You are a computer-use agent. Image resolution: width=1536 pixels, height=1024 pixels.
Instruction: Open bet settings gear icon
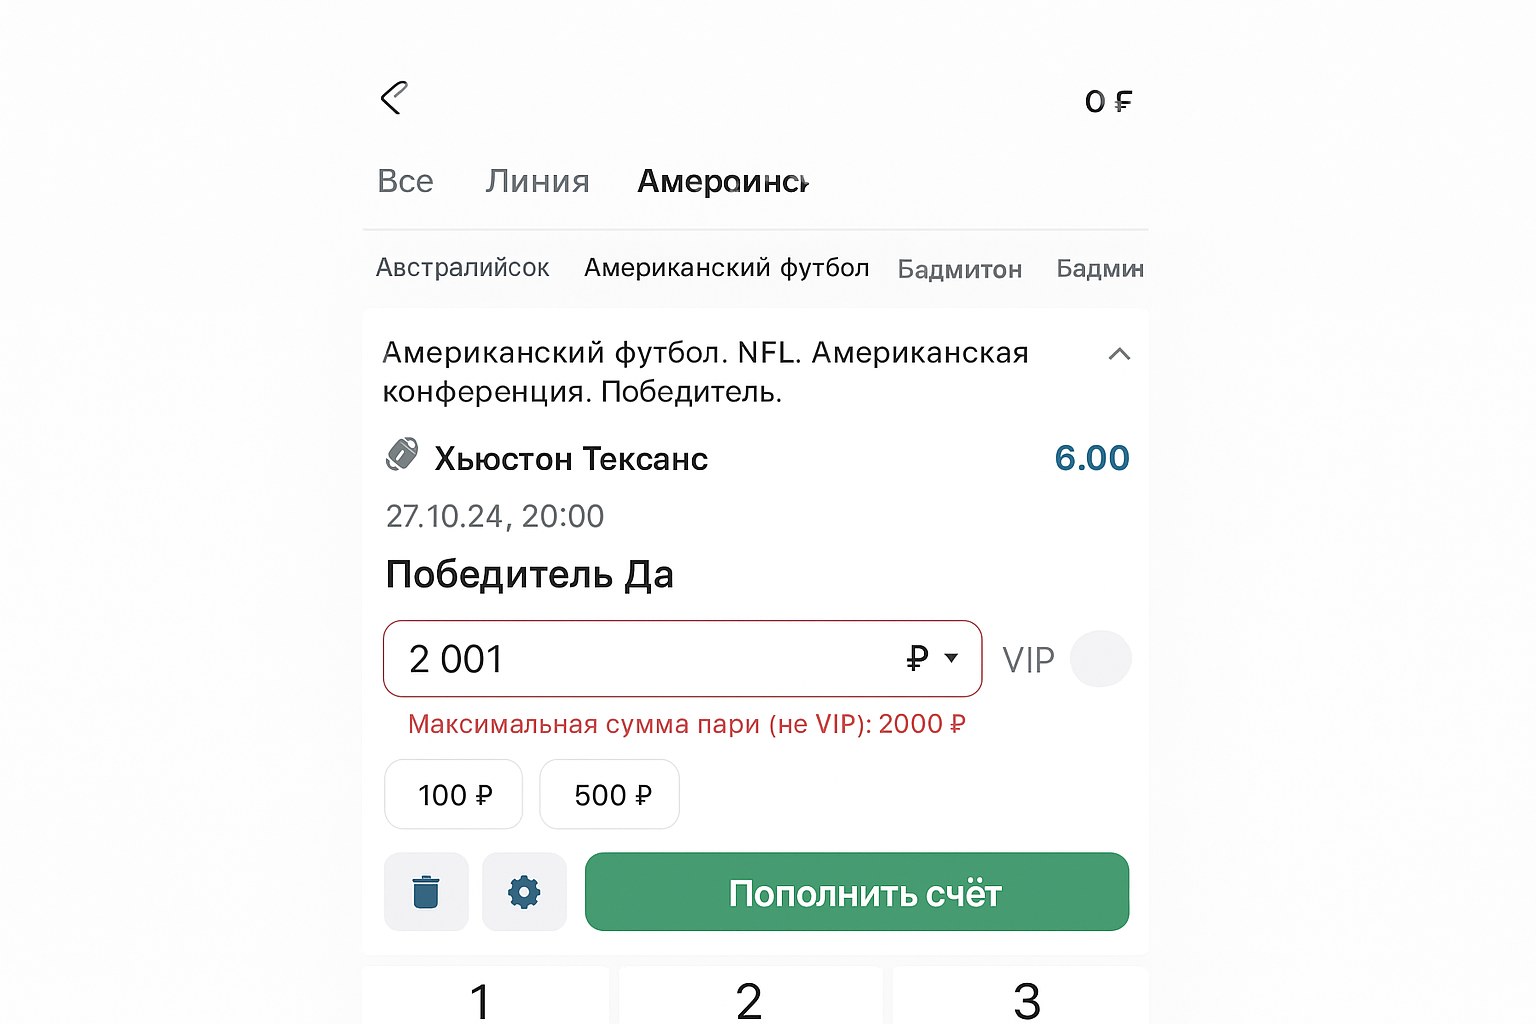tap(524, 892)
